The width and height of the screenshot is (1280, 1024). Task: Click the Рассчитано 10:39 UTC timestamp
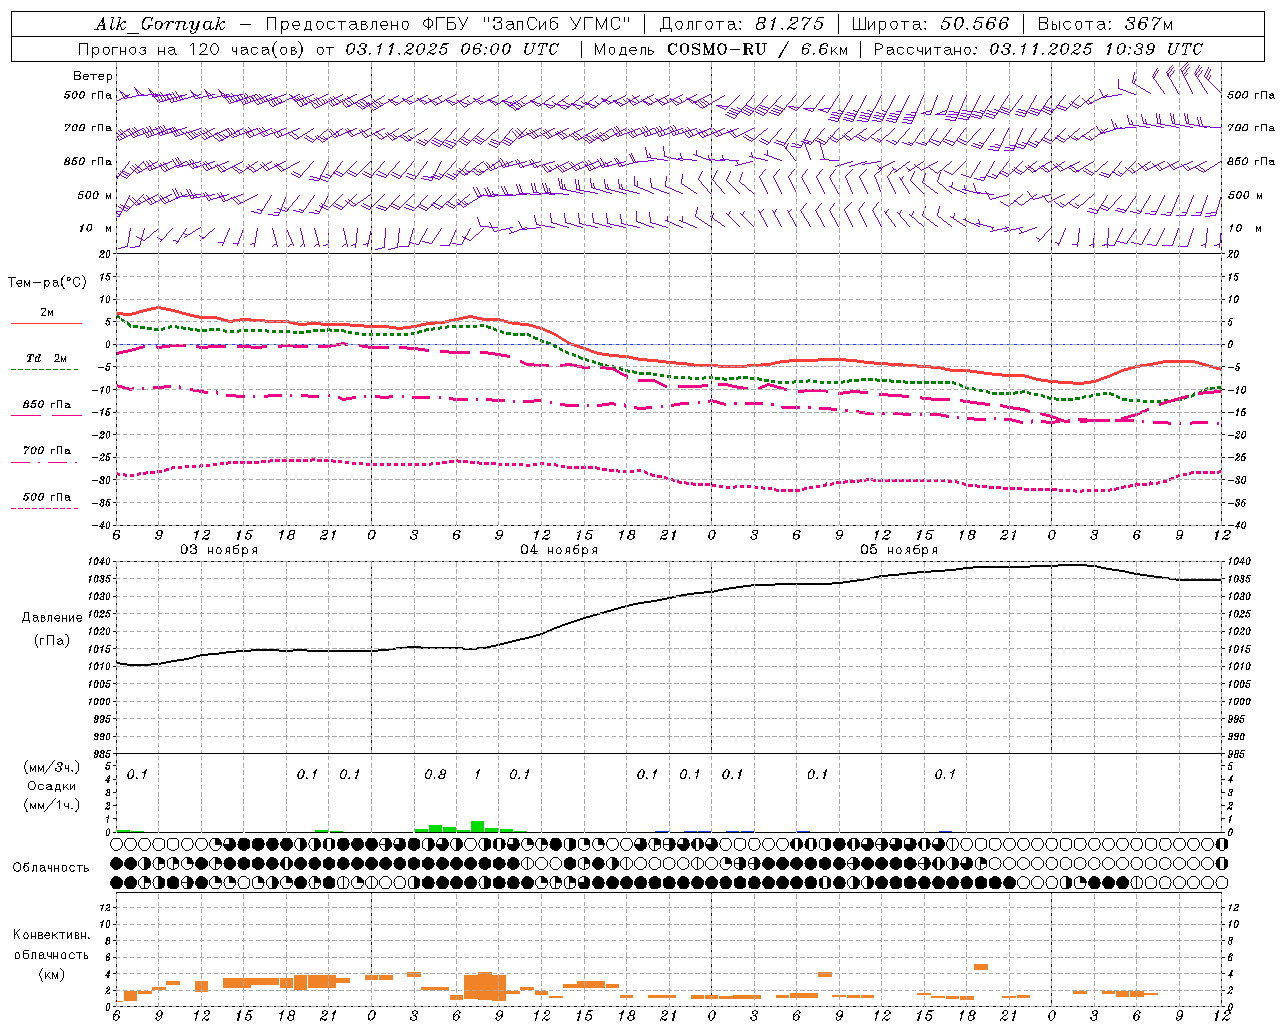click(x=1038, y=49)
